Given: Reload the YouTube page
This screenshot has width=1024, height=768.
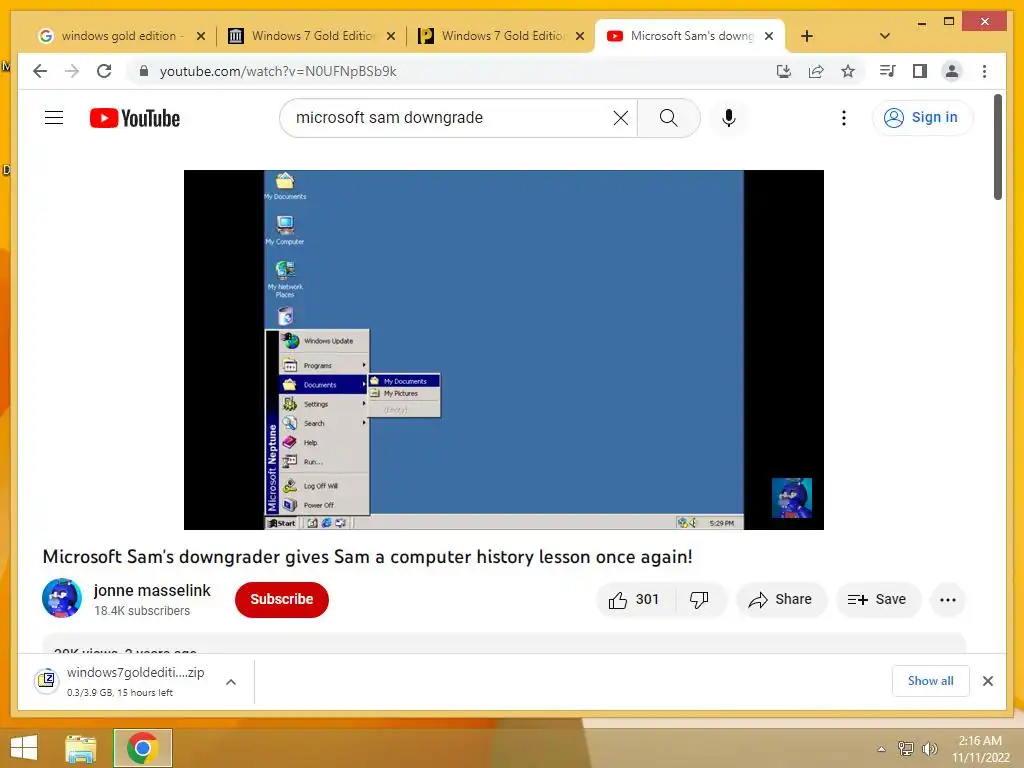Looking at the screenshot, I should pos(104,71).
